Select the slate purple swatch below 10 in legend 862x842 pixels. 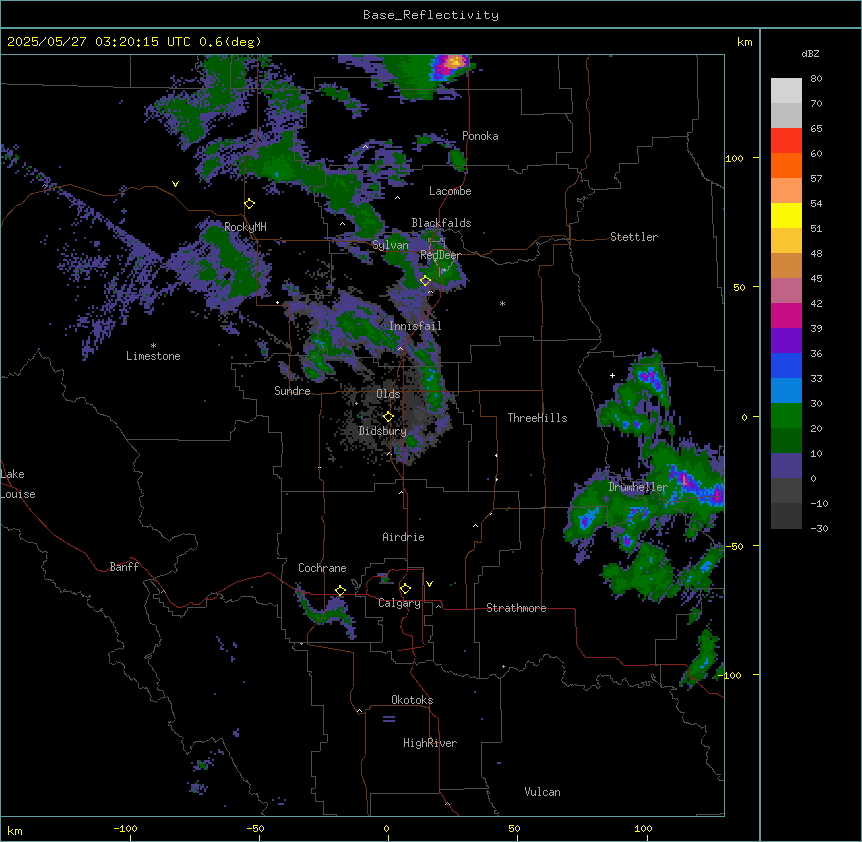click(x=786, y=466)
